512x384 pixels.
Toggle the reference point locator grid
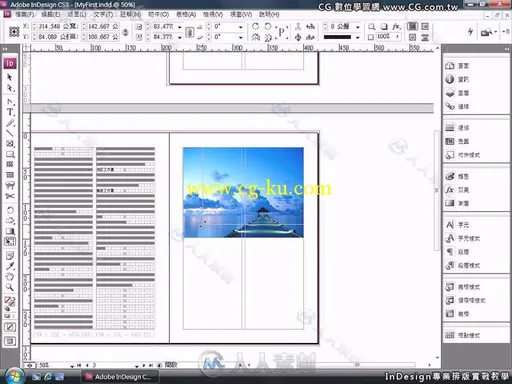point(14,32)
